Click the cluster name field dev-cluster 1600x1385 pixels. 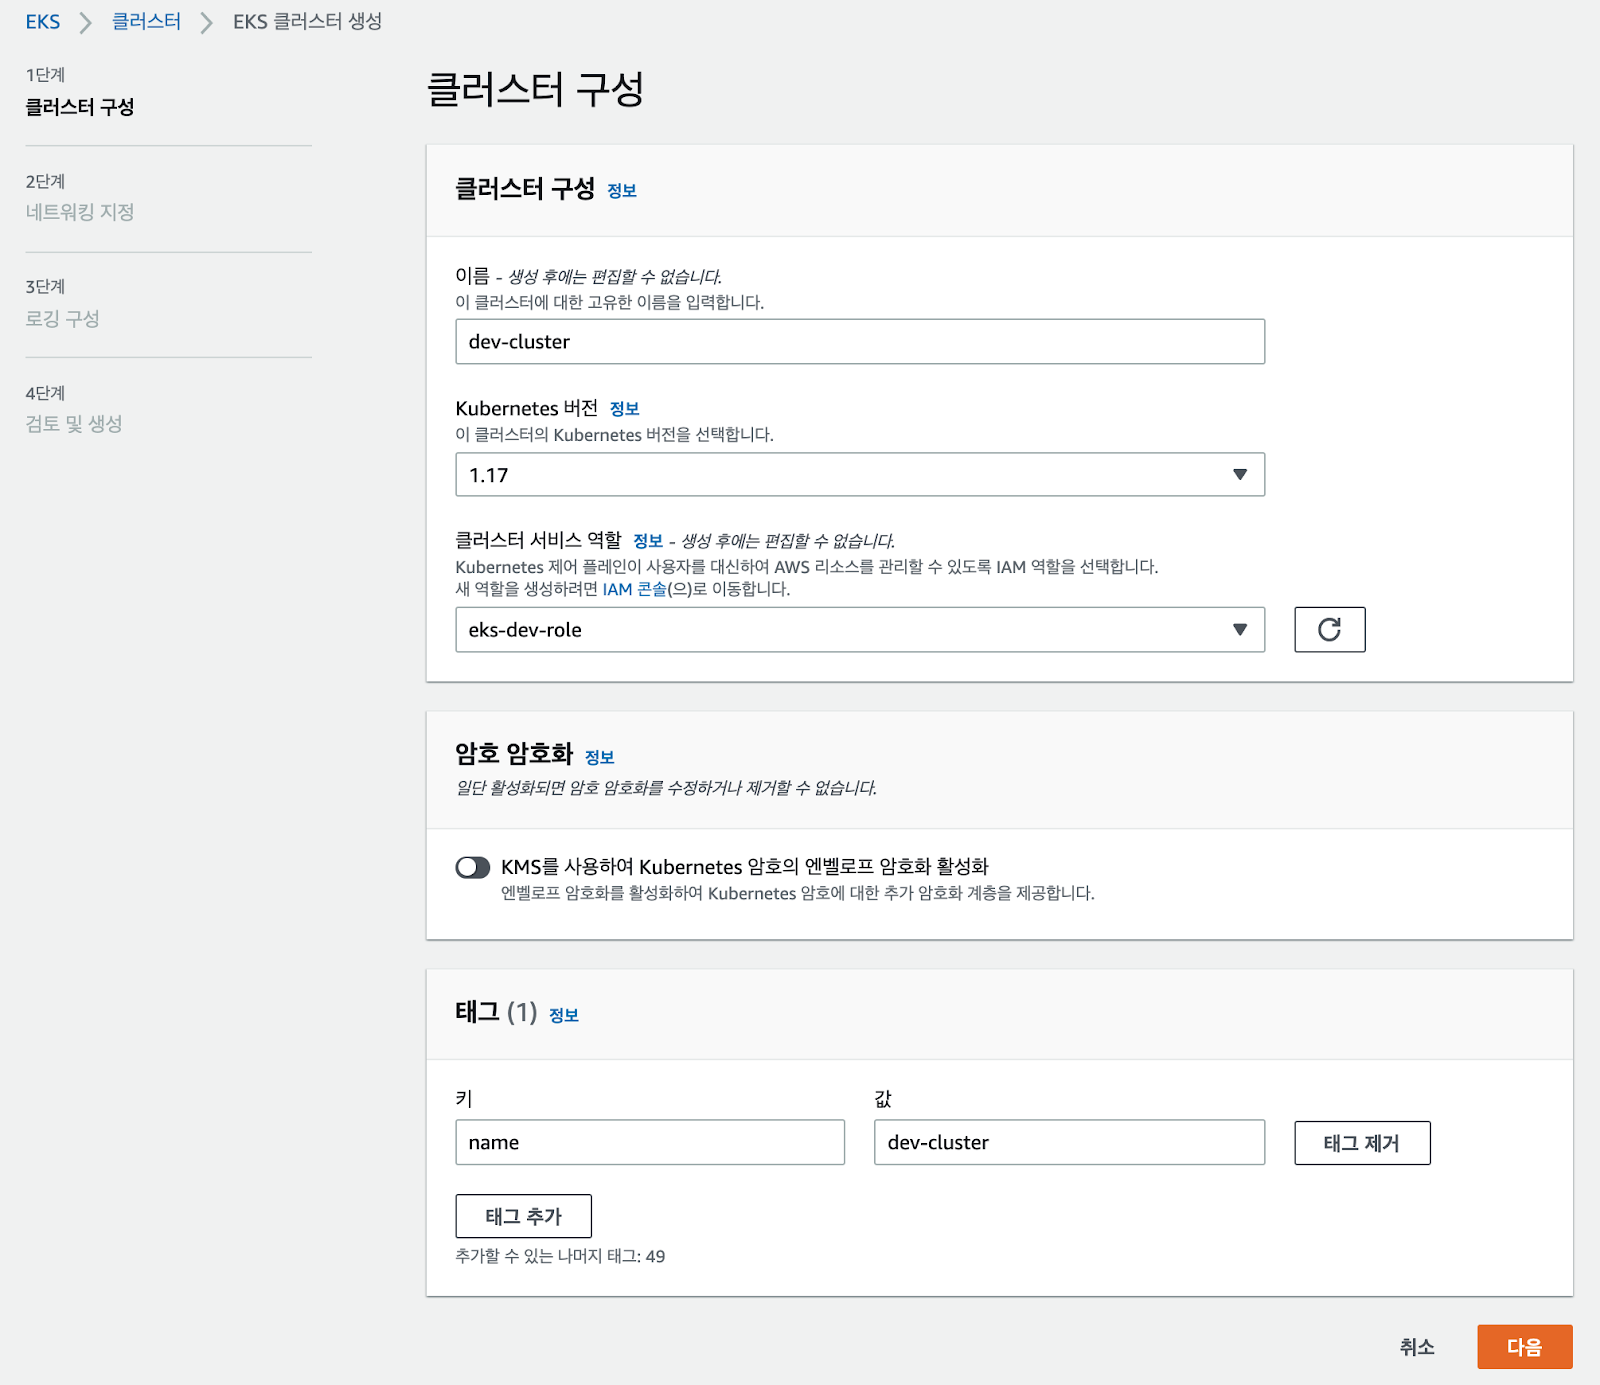pos(860,342)
